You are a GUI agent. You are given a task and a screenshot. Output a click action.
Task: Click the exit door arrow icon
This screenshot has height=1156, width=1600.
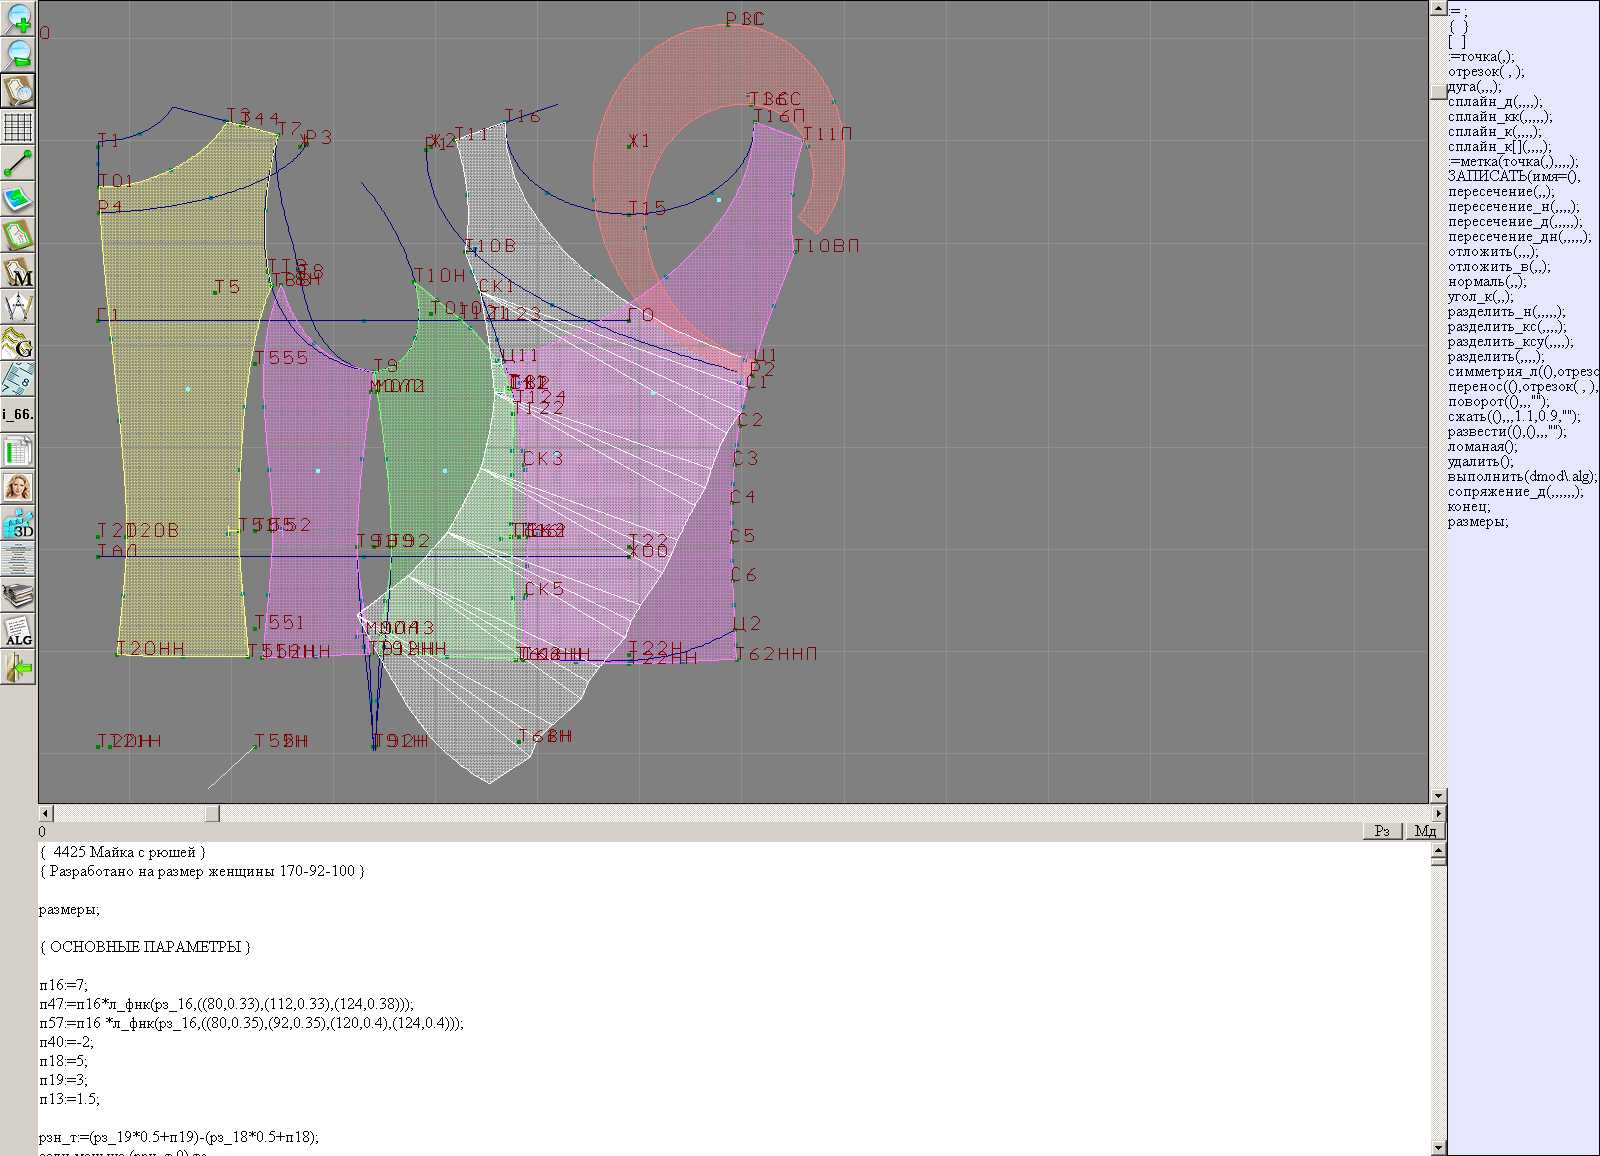tap(18, 667)
